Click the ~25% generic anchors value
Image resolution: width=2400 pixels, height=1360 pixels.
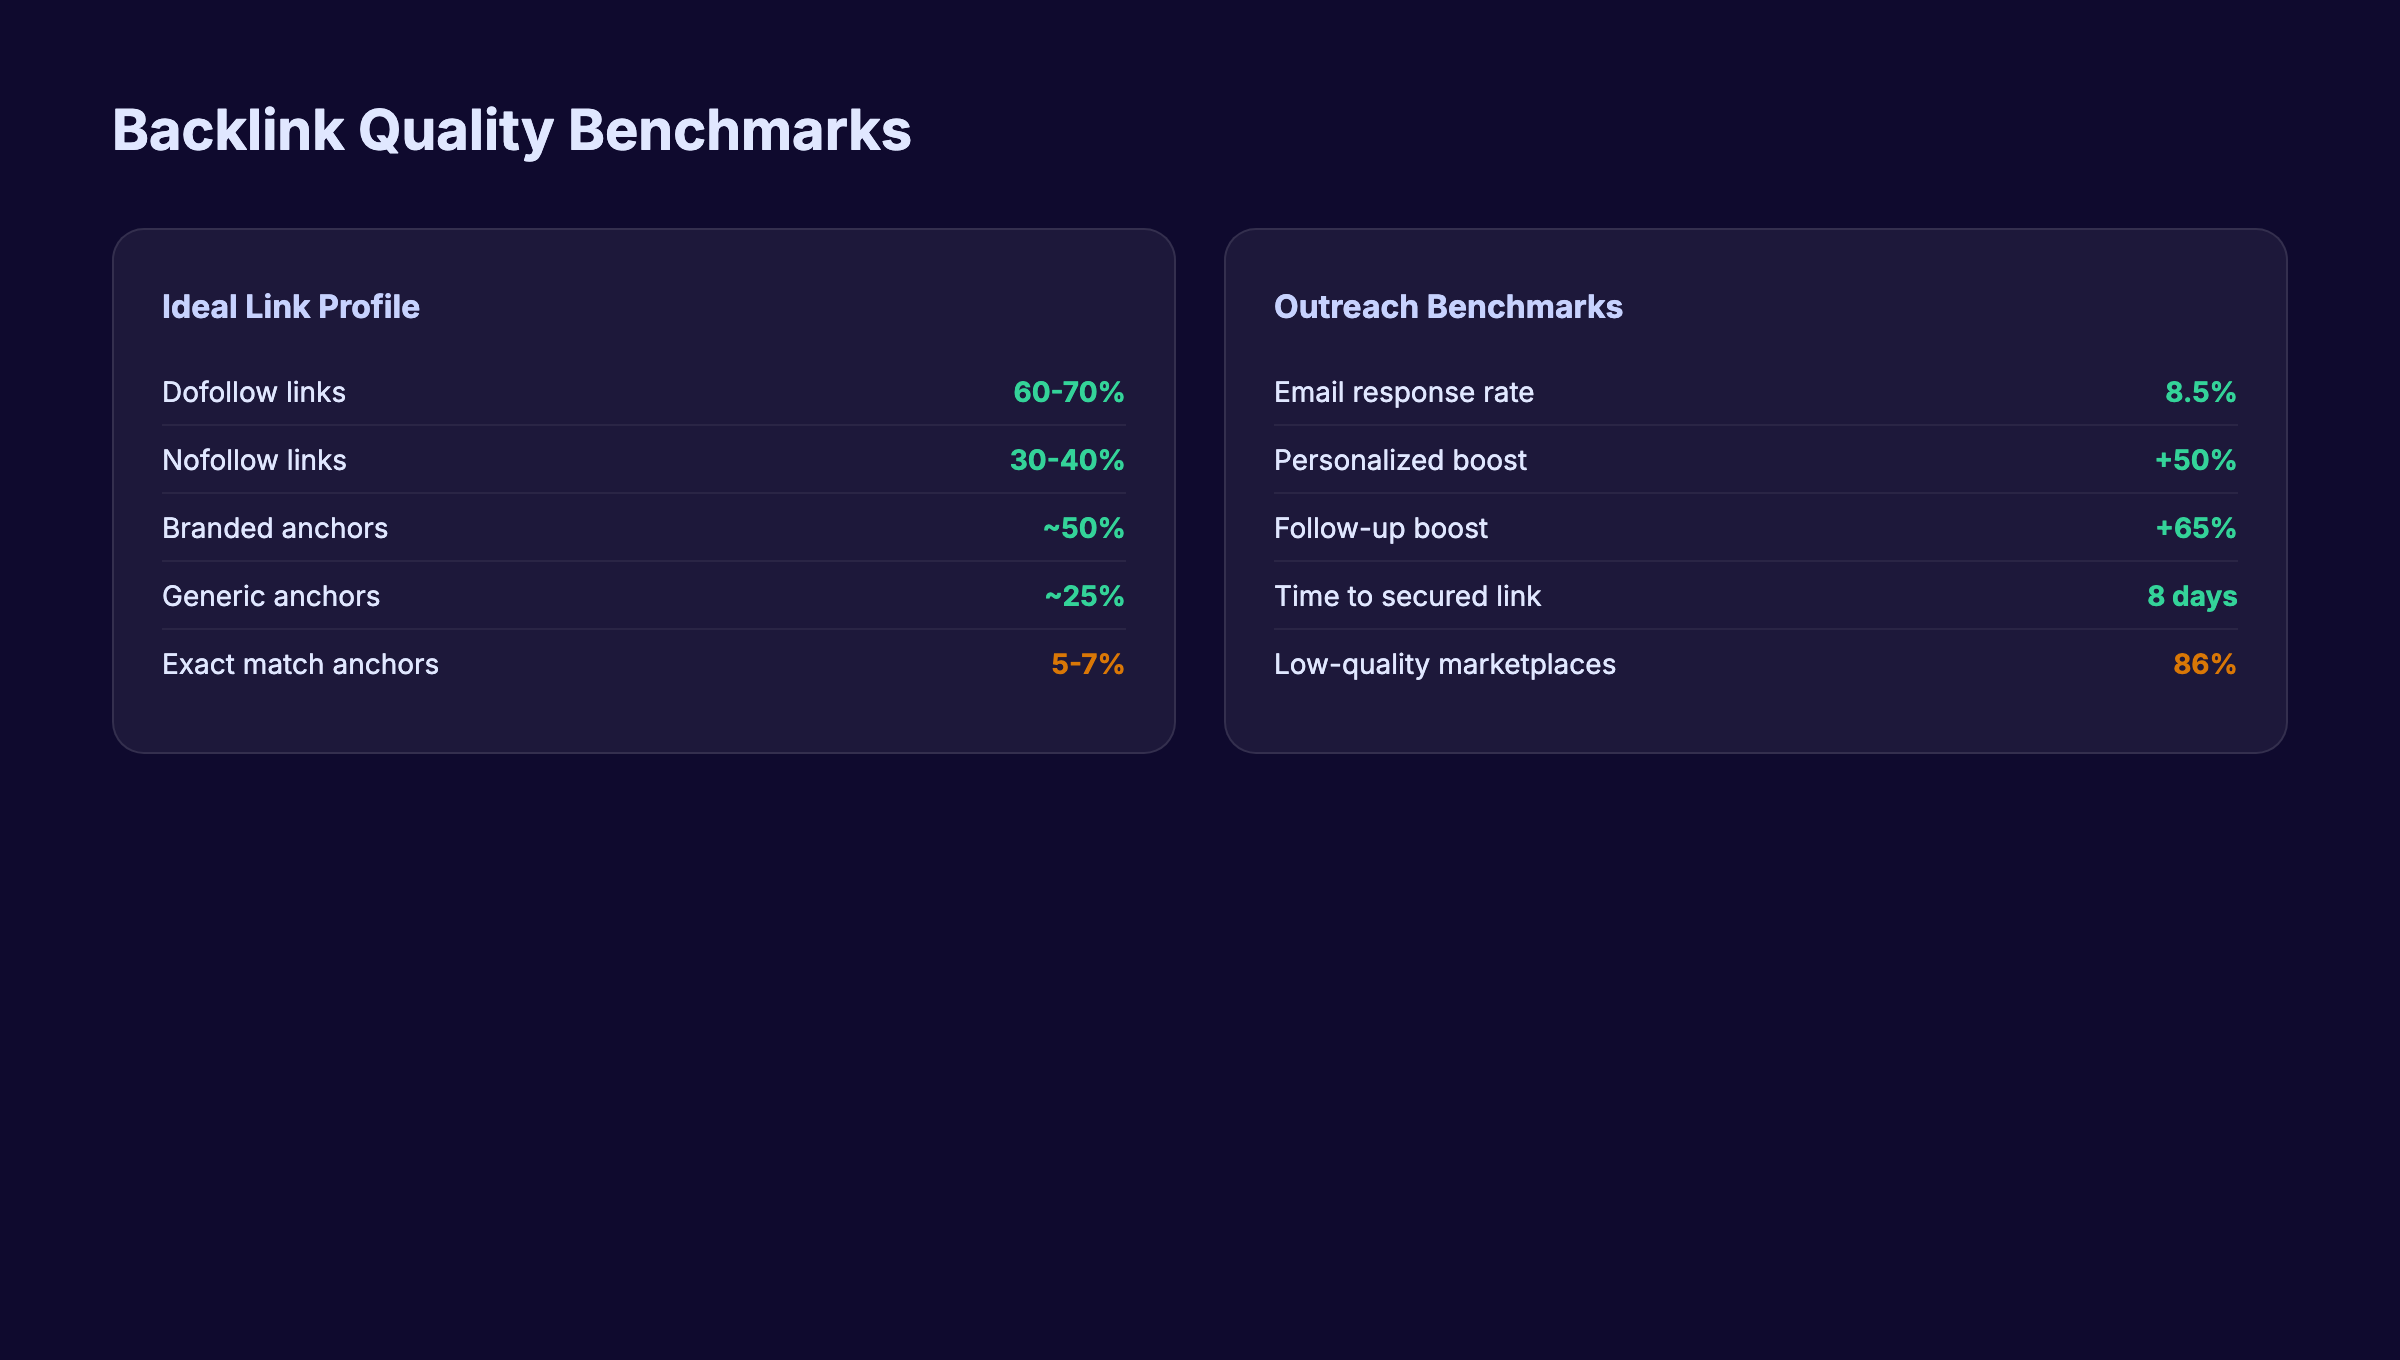click(1082, 596)
